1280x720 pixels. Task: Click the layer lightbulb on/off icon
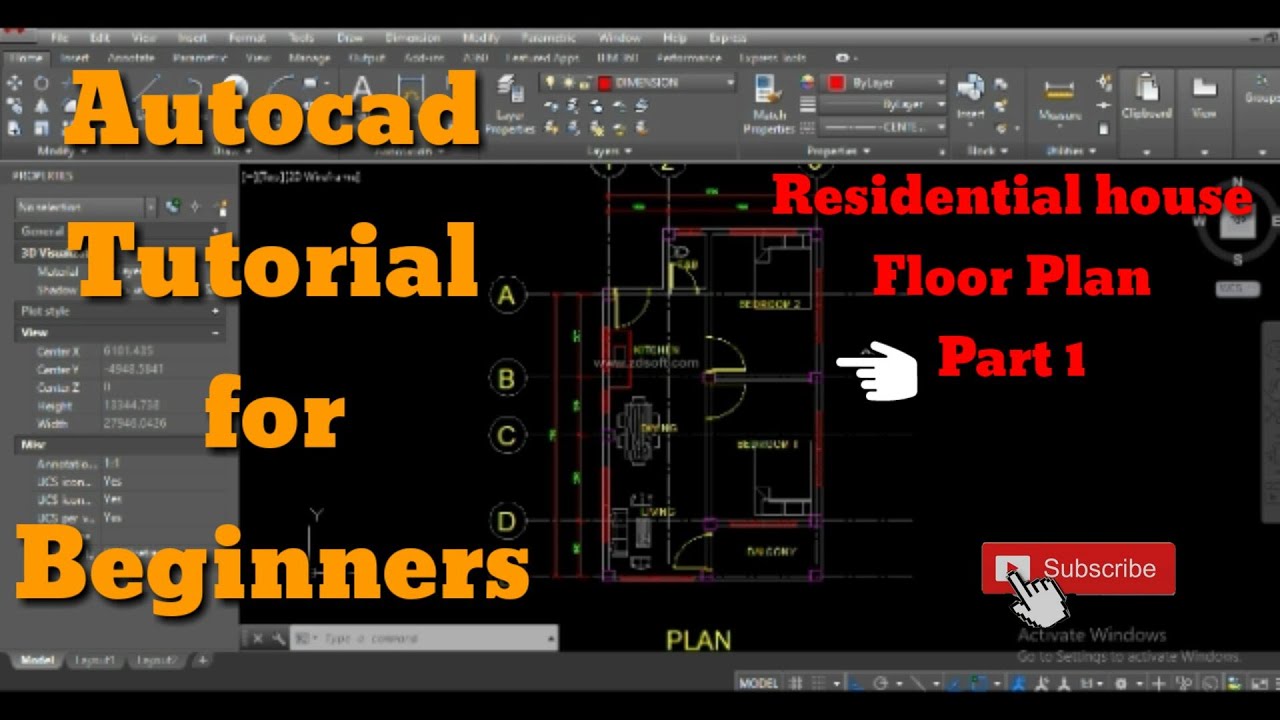tap(548, 83)
